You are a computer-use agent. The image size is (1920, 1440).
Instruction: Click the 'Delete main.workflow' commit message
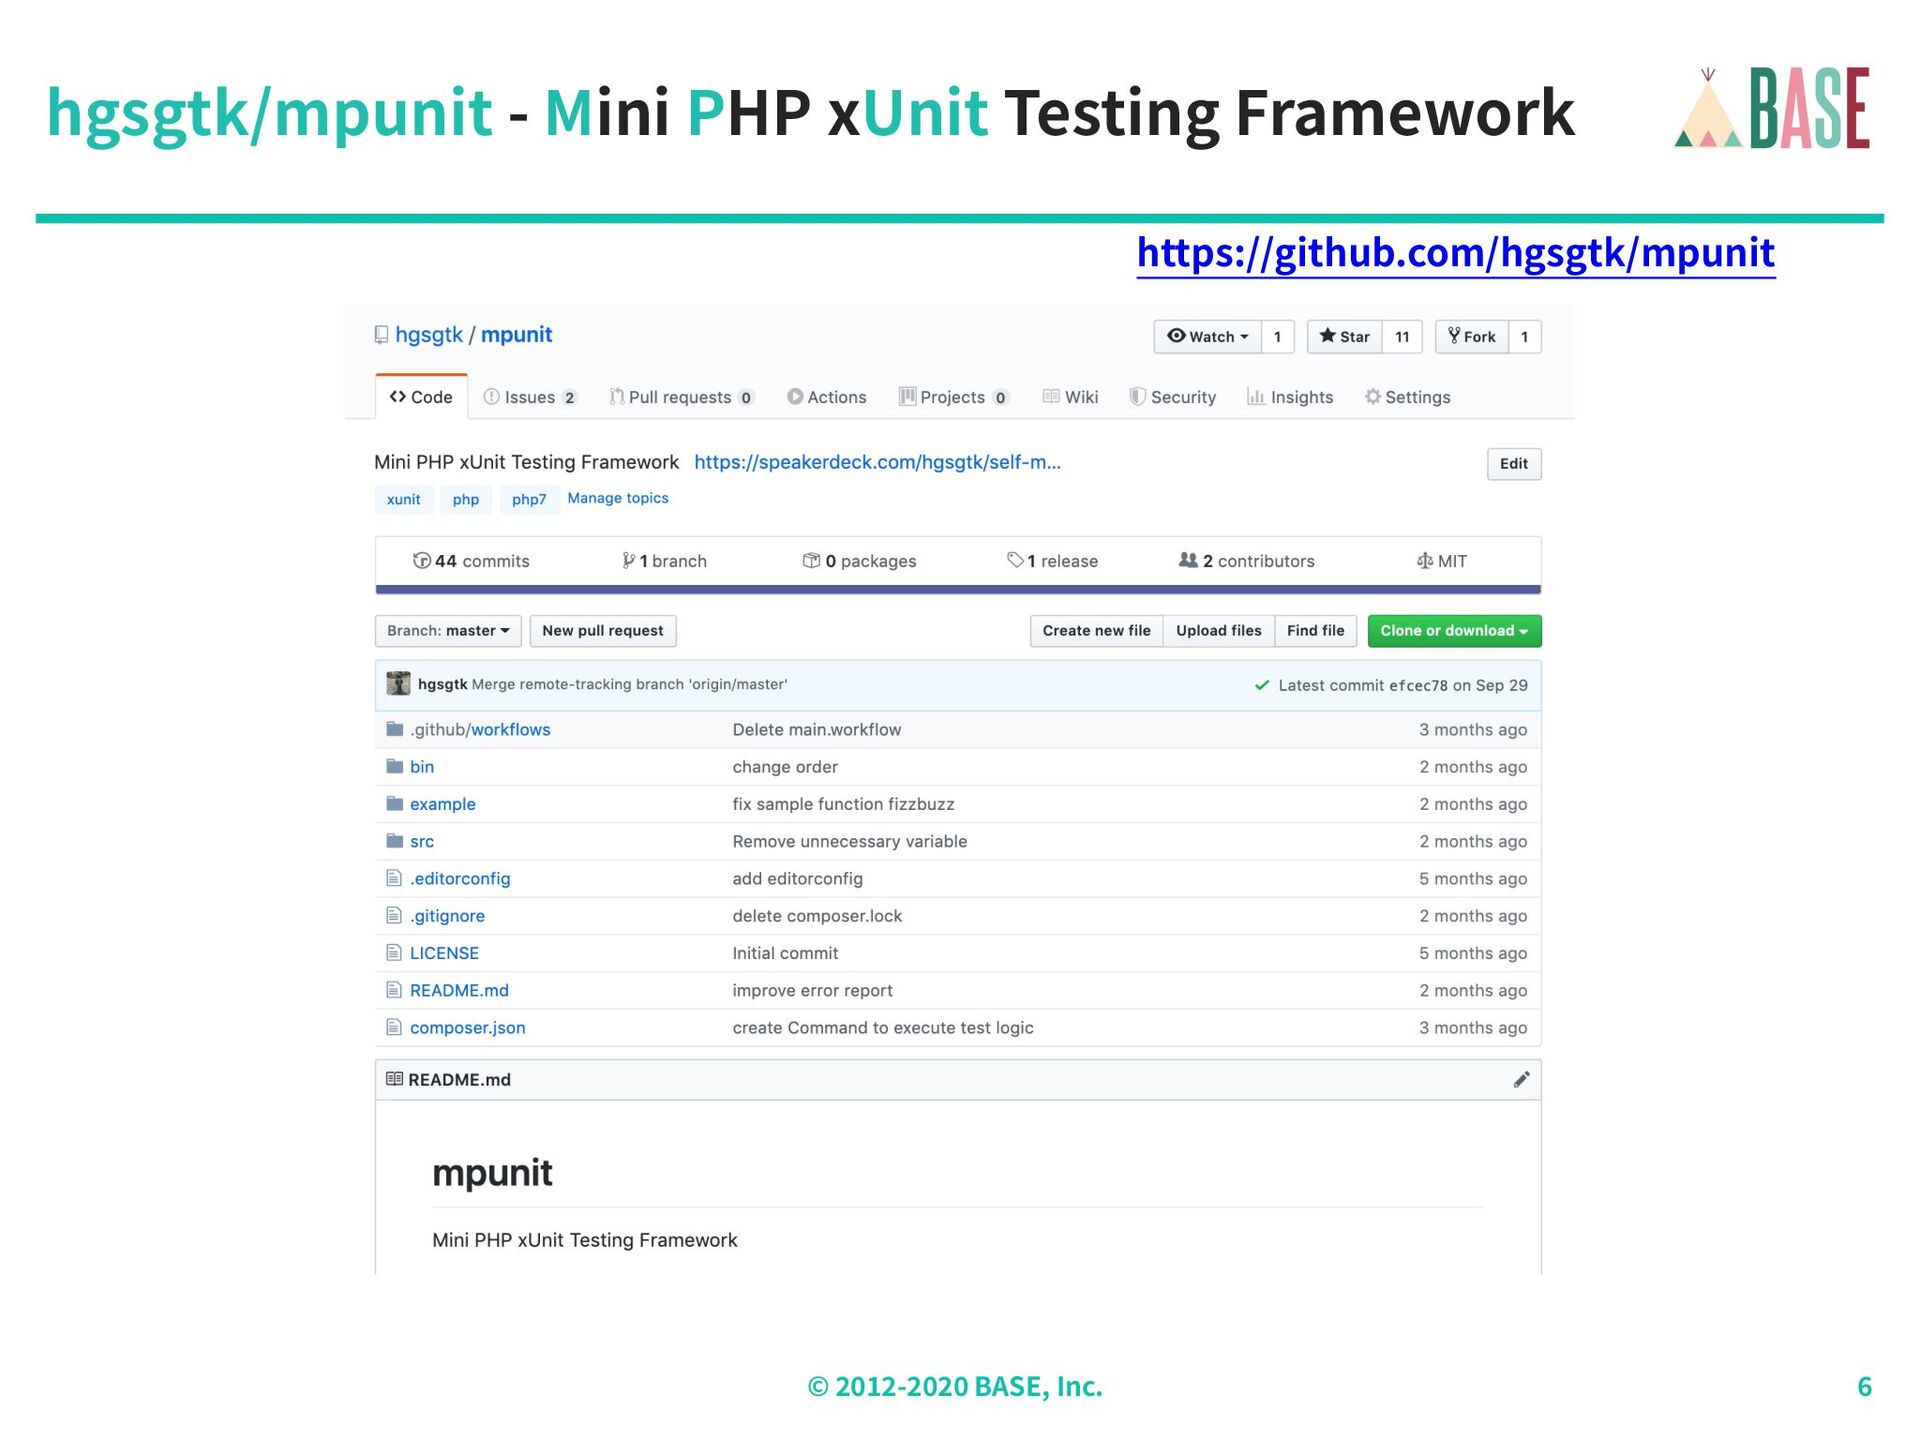(816, 730)
